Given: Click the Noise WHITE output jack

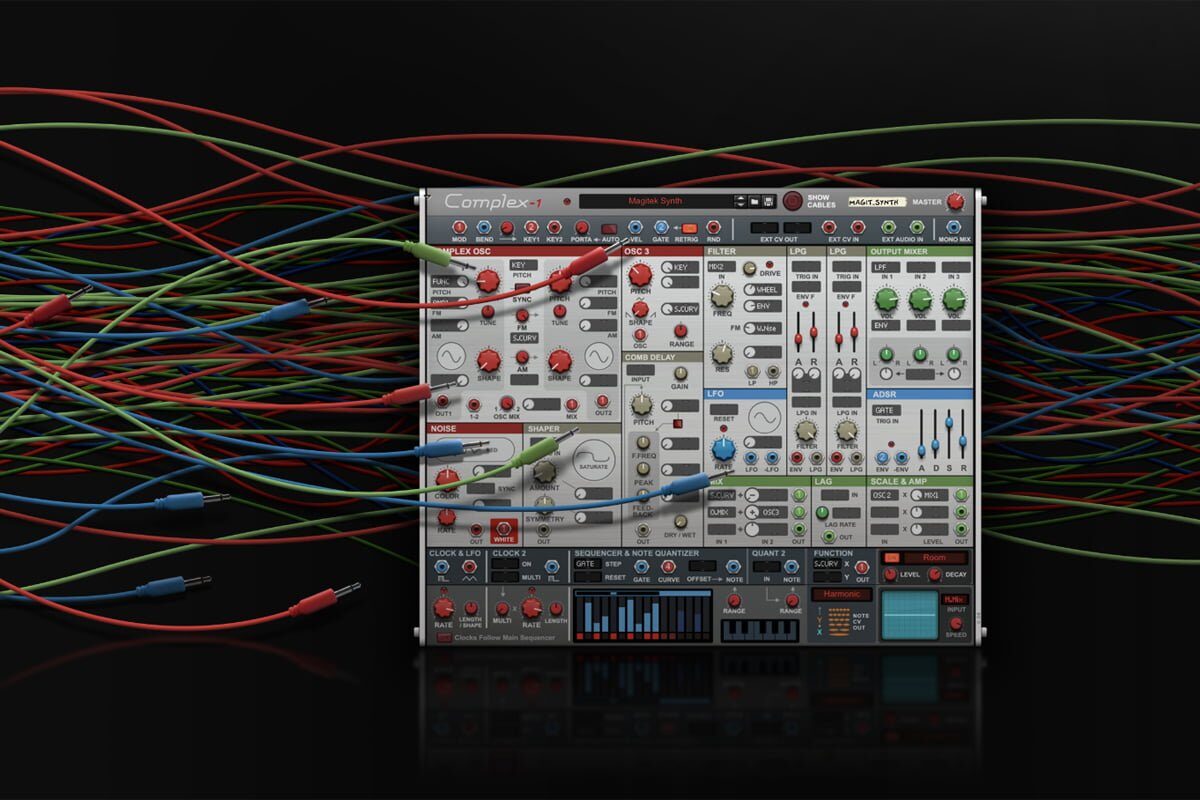Looking at the screenshot, I should 504,527.
